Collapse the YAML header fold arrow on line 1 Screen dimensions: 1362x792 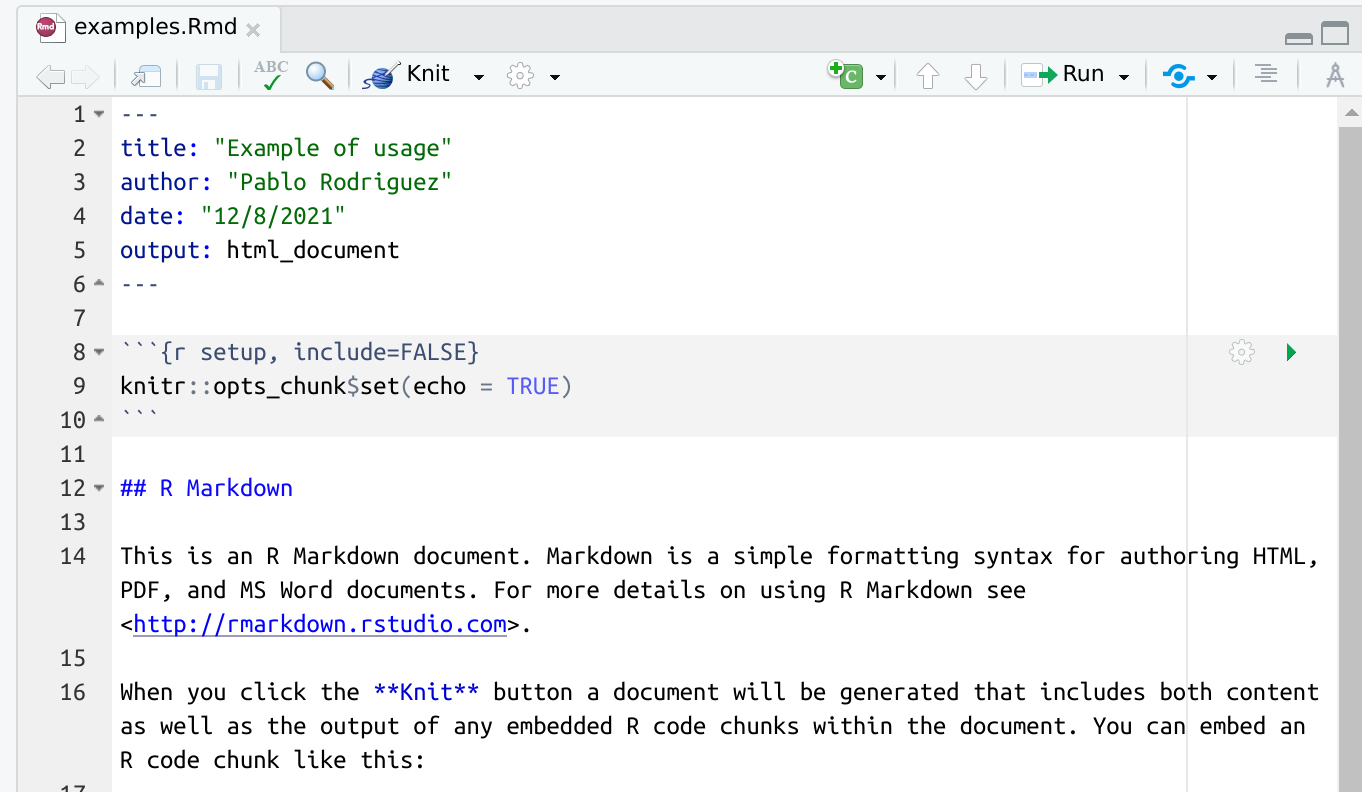[99, 114]
